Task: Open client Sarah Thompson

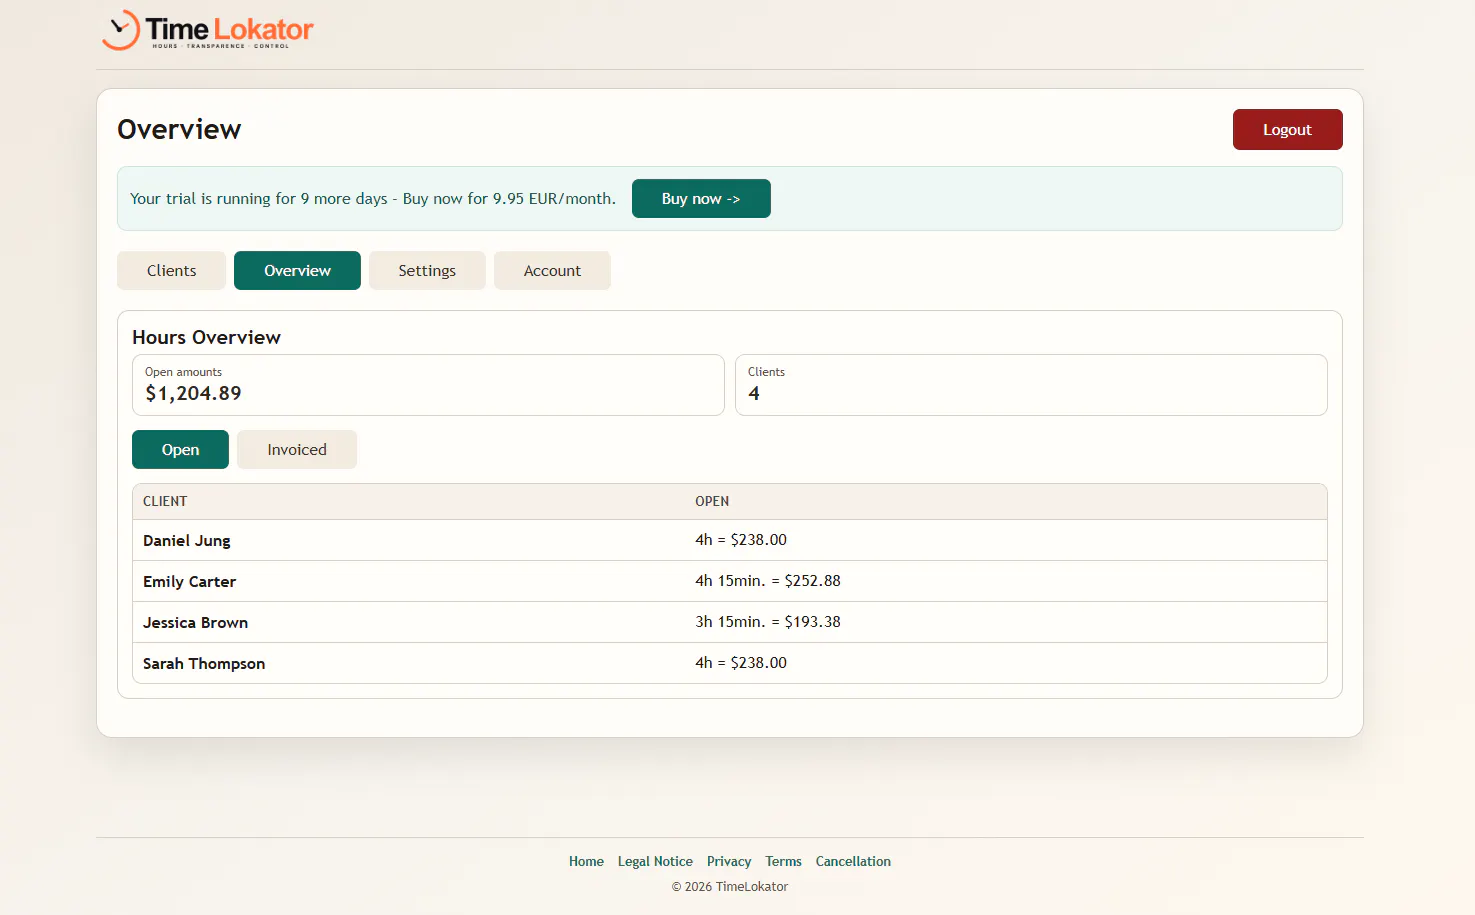Action: (204, 663)
